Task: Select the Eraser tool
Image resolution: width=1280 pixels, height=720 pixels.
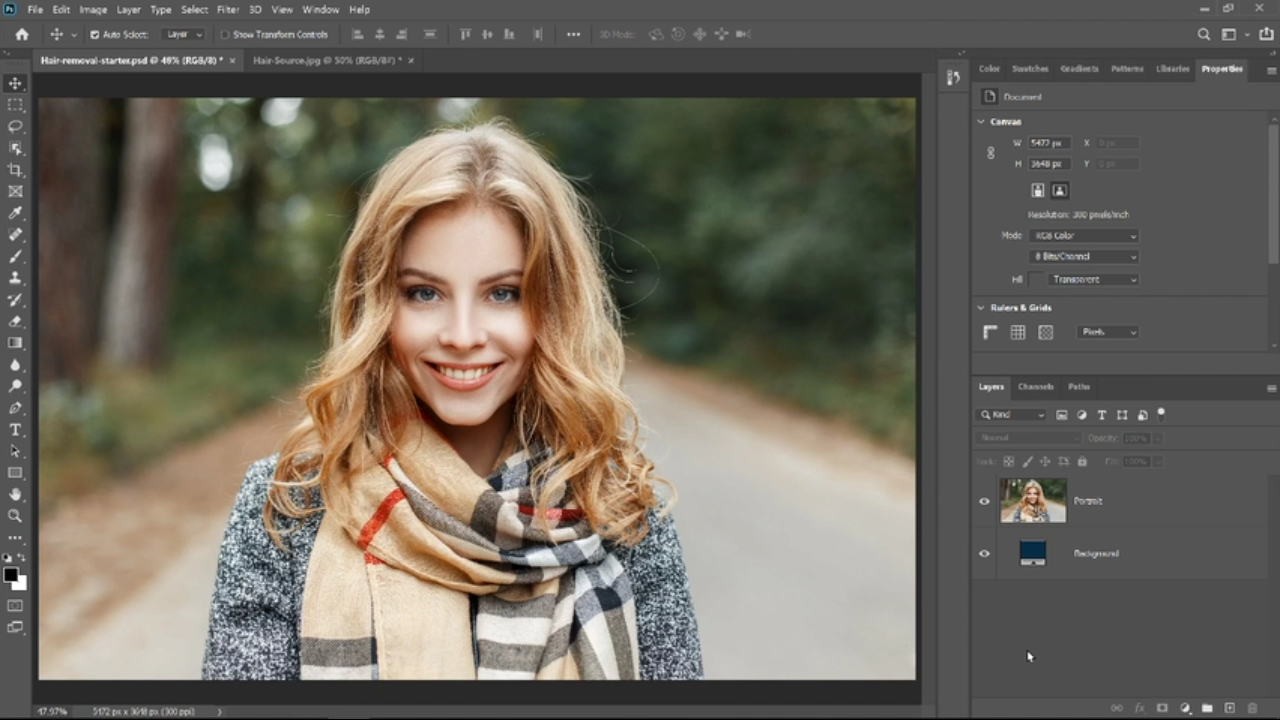Action: (15, 321)
